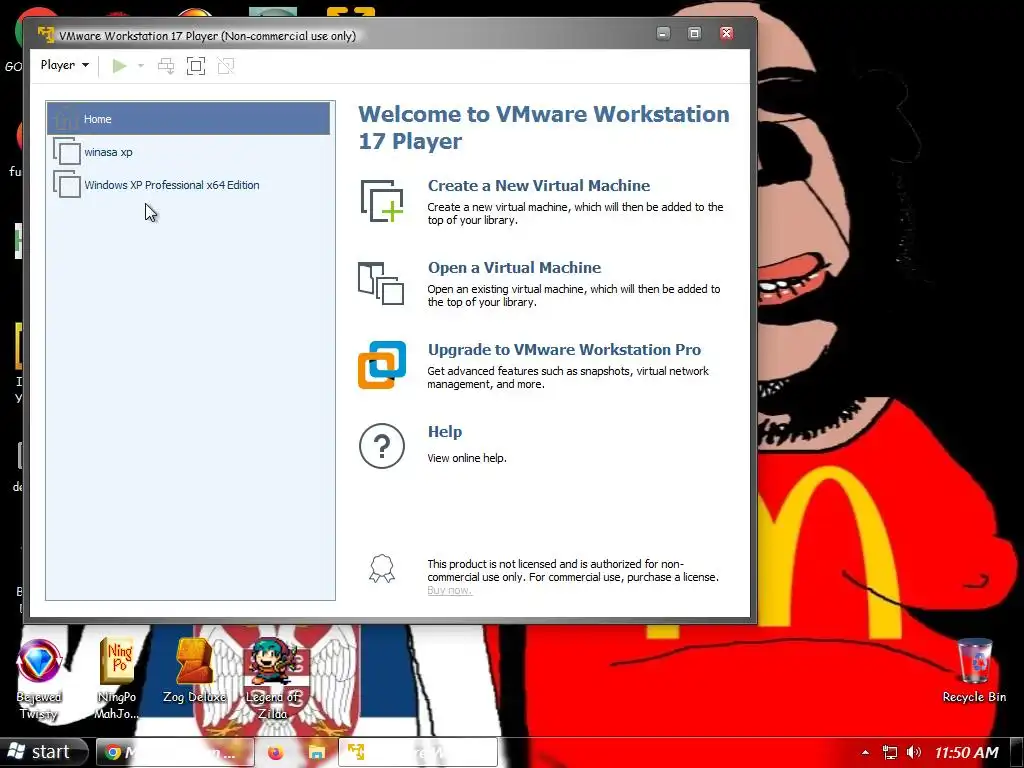Select the winasa xp virtual machine
This screenshot has width=1024, height=768.
tap(188, 152)
